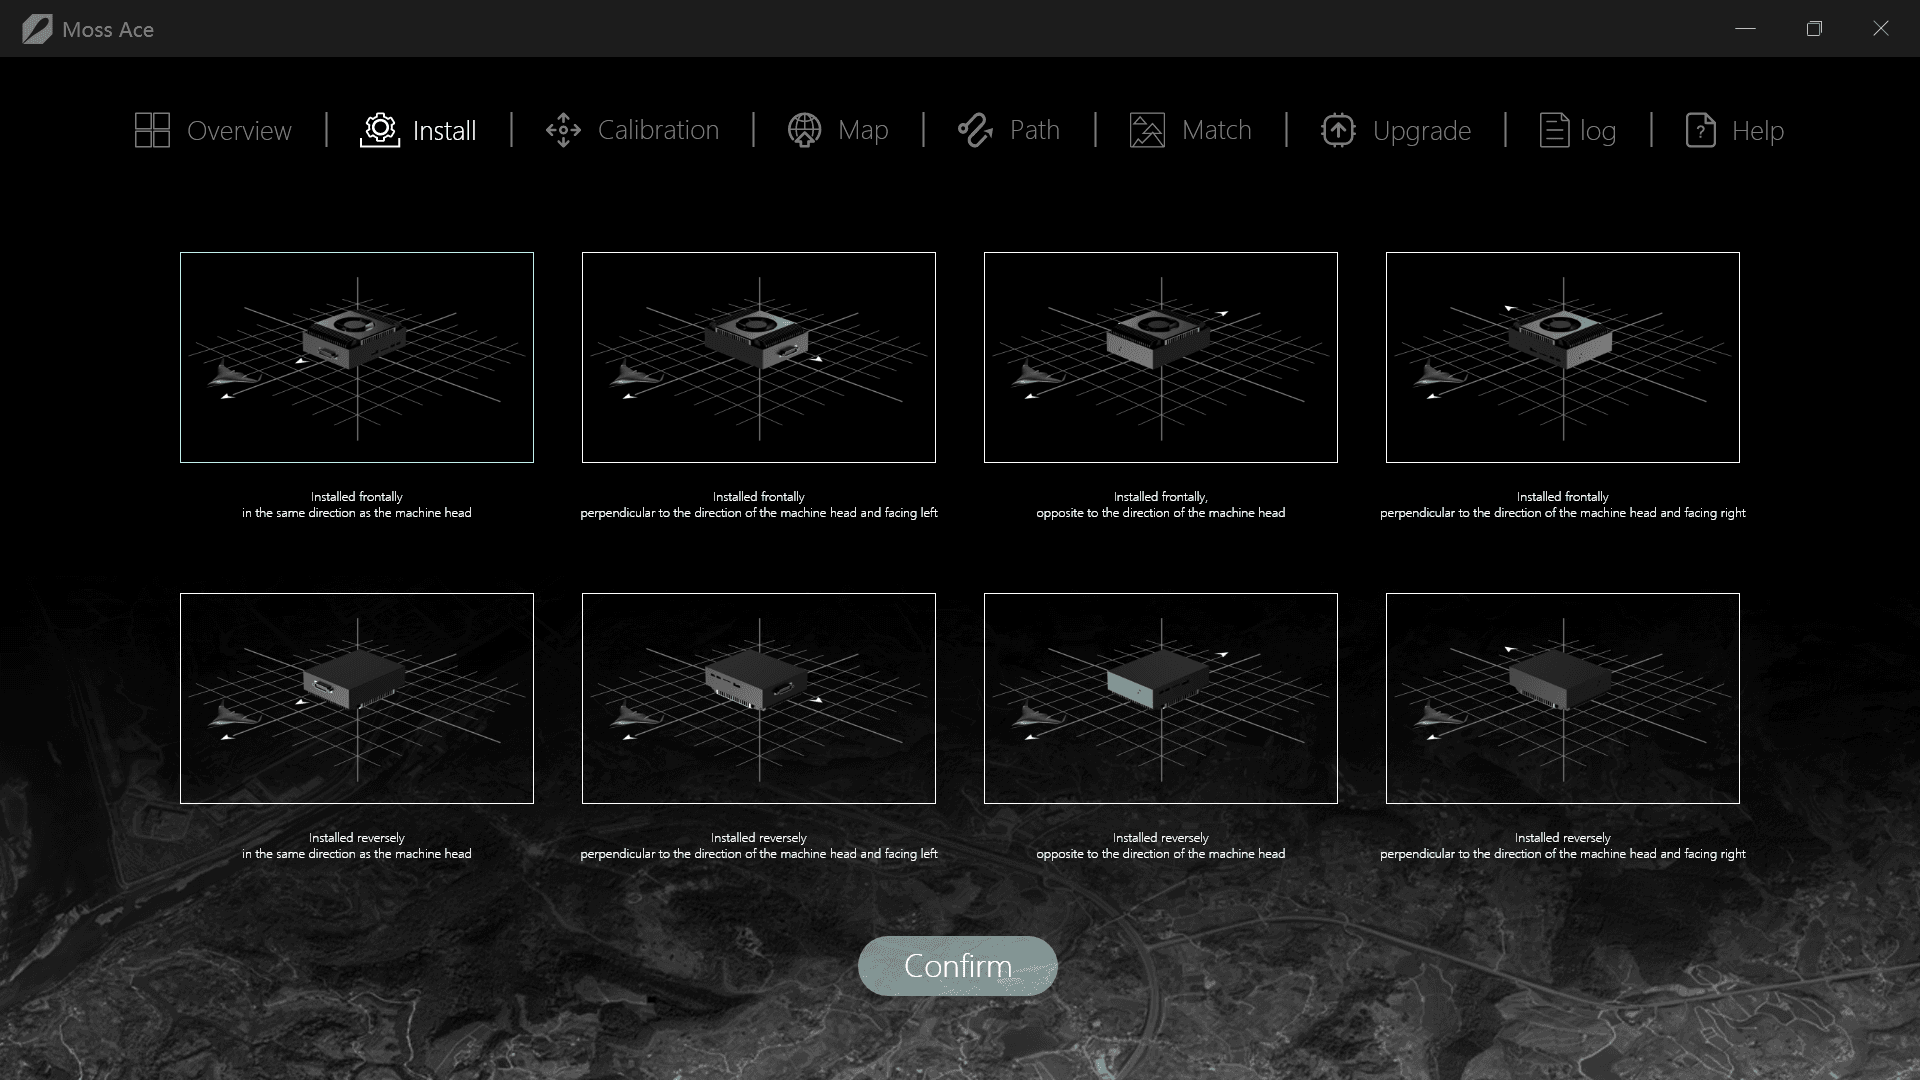Click the Help question-mark page icon
Viewport: 1920px width, 1080px height.
point(1700,130)
